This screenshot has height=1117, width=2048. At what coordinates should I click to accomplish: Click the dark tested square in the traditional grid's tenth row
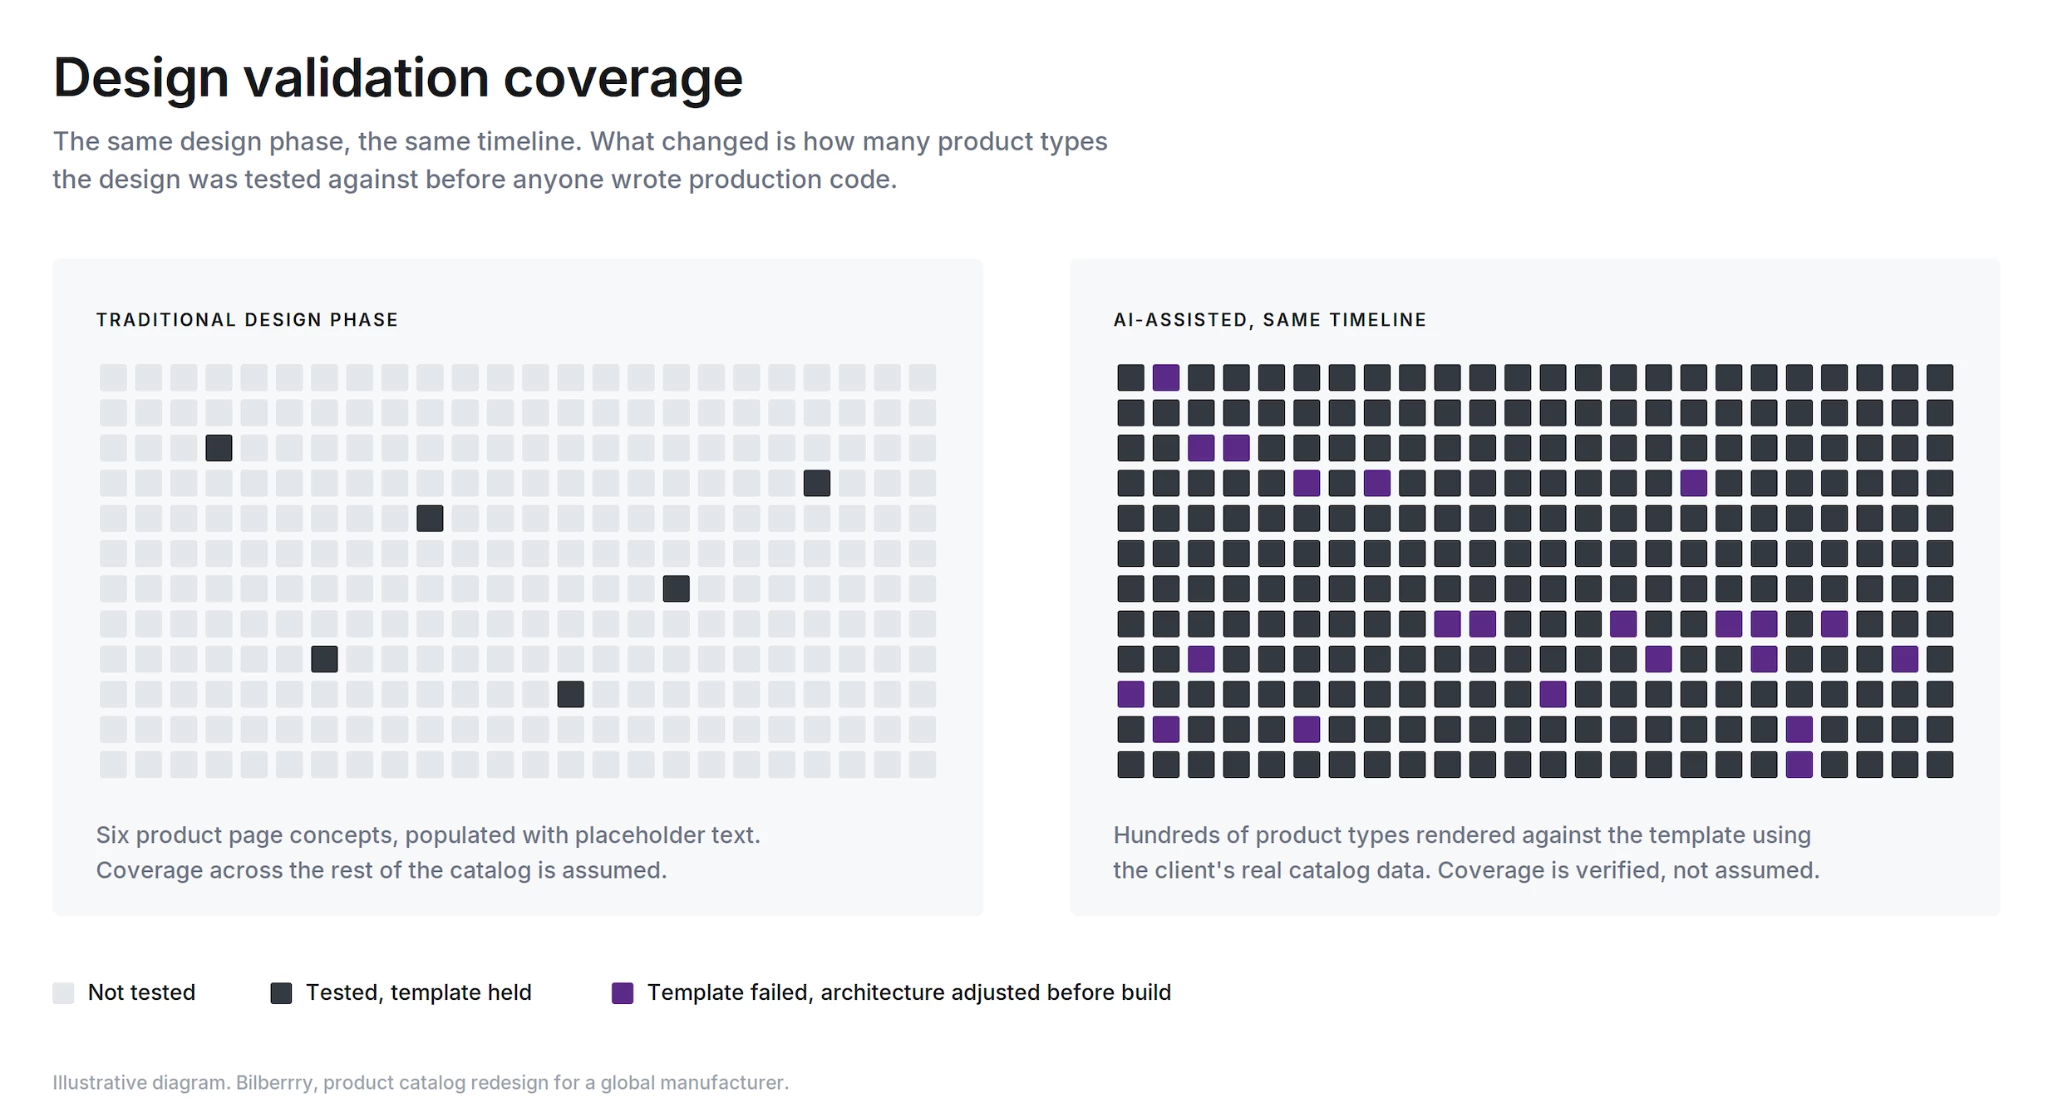point(571,694)
